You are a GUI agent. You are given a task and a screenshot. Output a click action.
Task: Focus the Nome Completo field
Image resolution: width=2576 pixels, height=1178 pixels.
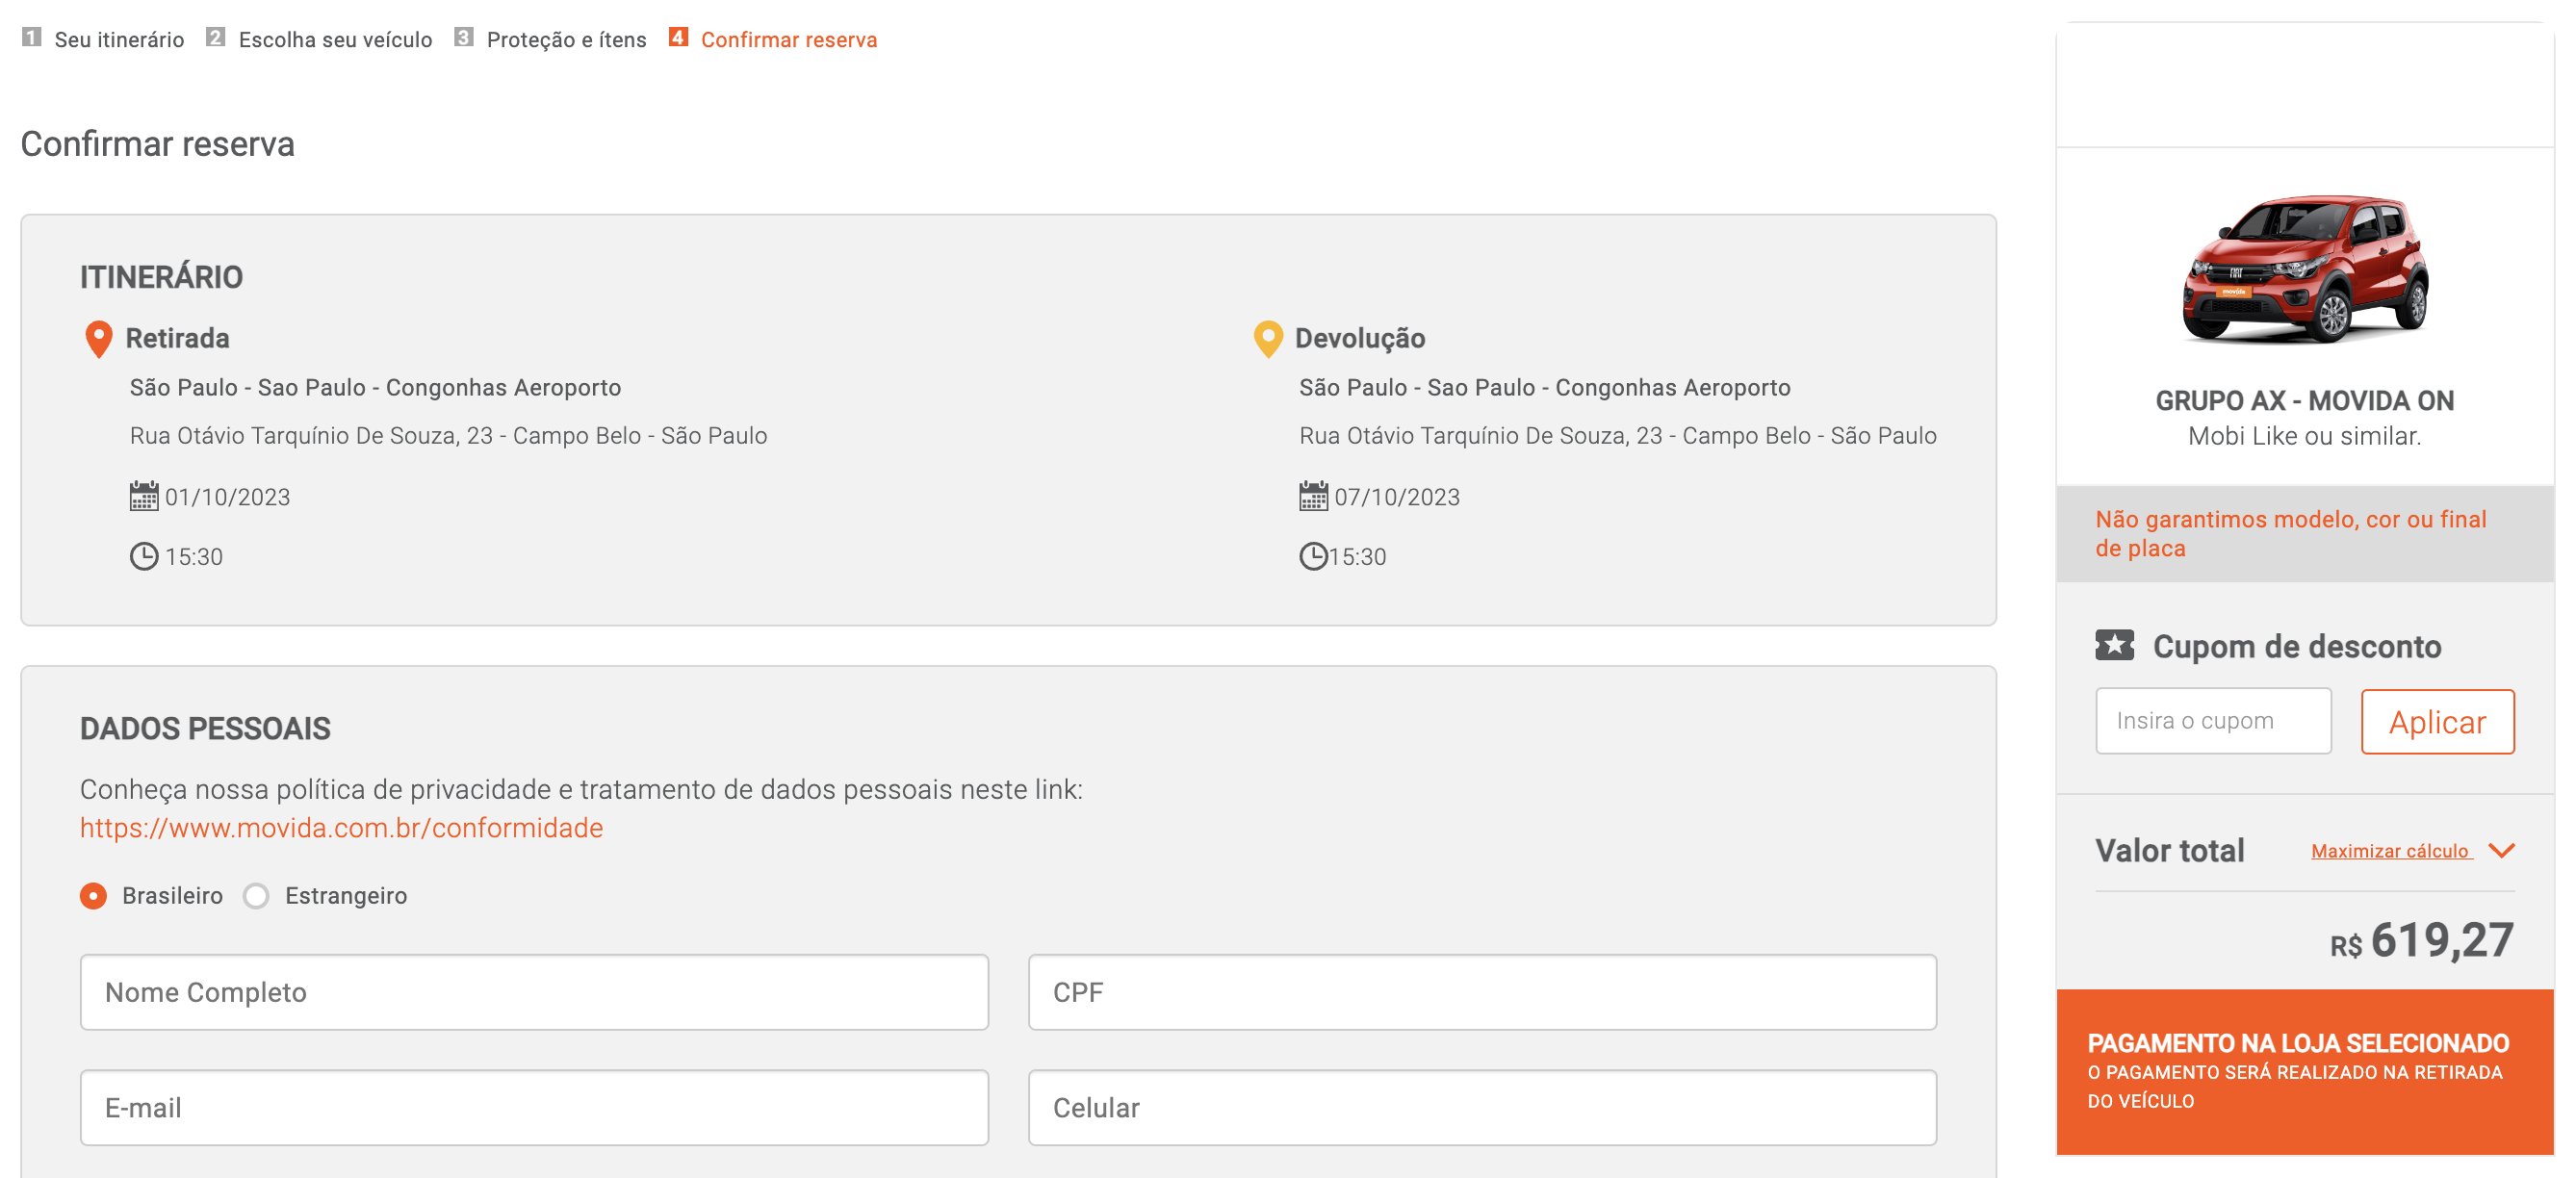point(534,992)
